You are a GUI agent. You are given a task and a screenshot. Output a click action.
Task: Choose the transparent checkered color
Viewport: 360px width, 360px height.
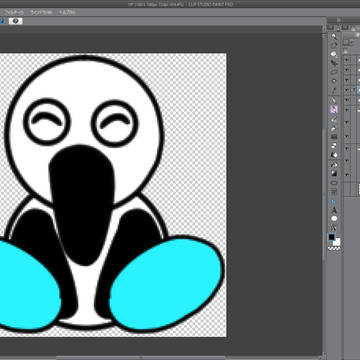(x=334, y=248)
